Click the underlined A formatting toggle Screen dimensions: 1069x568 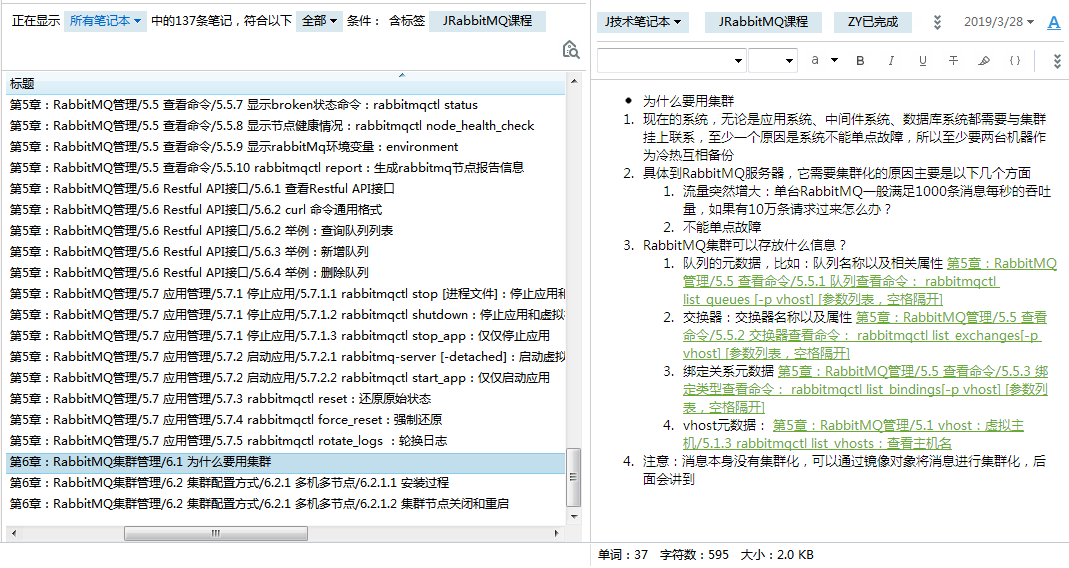[1053, 23]
